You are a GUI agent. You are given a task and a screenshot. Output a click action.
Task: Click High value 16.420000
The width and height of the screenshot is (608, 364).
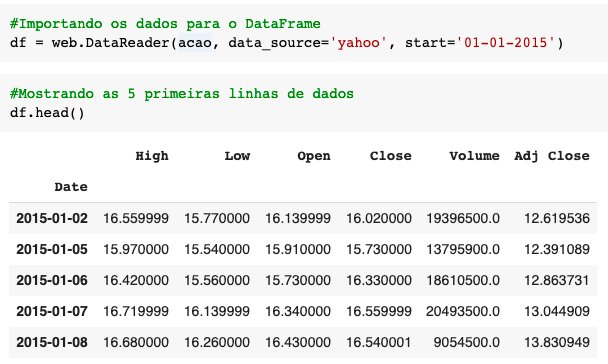[x=136, y=280]
